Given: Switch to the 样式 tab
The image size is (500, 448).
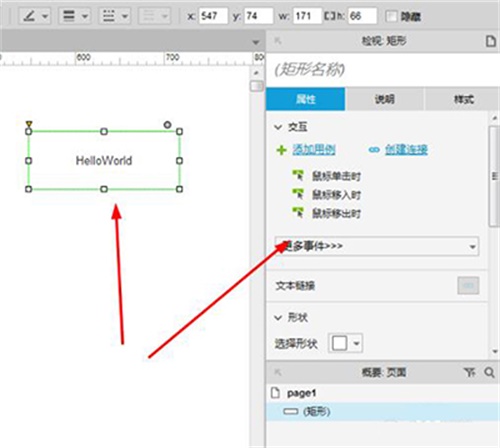Looking at the screenshot, I should tap(463, 99).
